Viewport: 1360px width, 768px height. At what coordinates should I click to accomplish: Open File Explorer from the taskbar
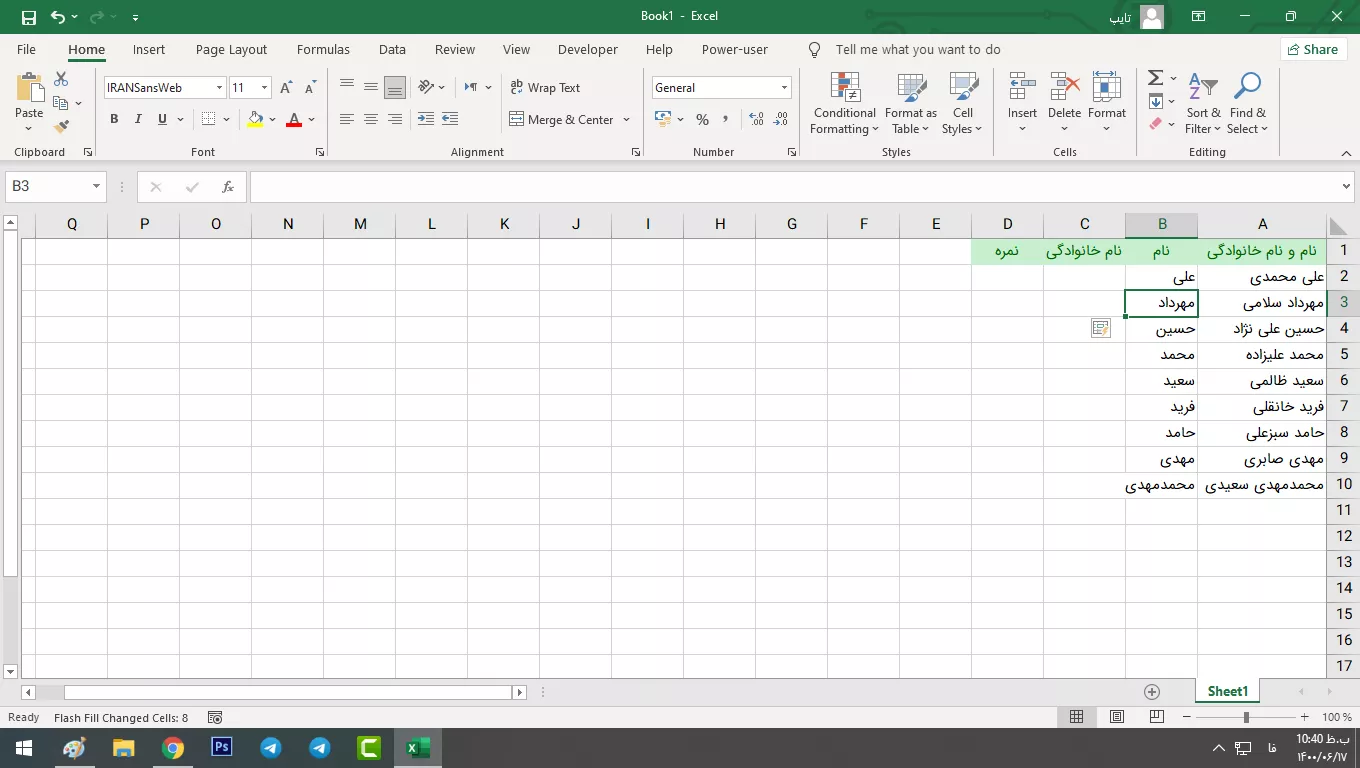tap(123, 747)
